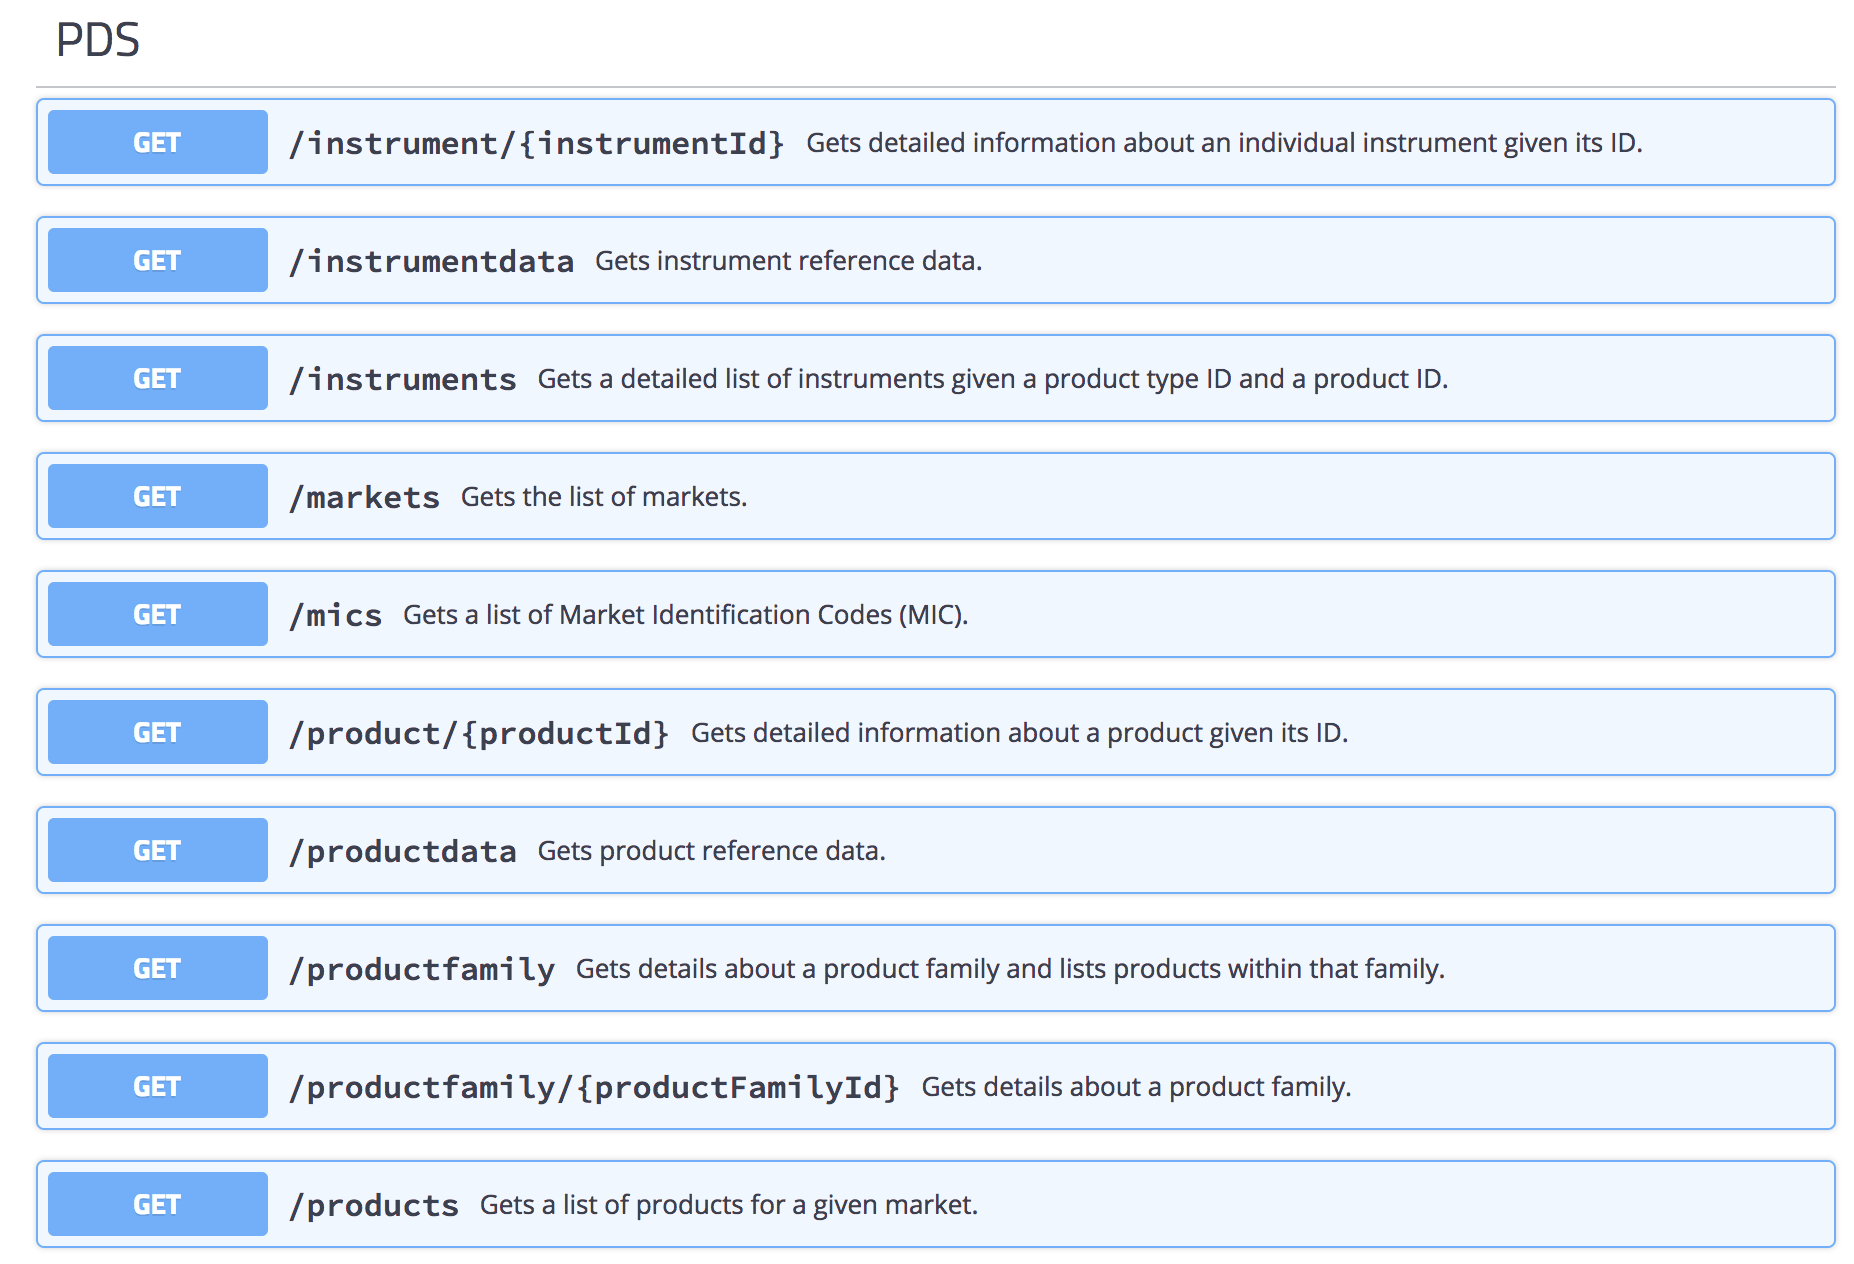The image size is (1854, 1264).
Task: Click the GET badge for /mics
Action: tap(156, 613)
